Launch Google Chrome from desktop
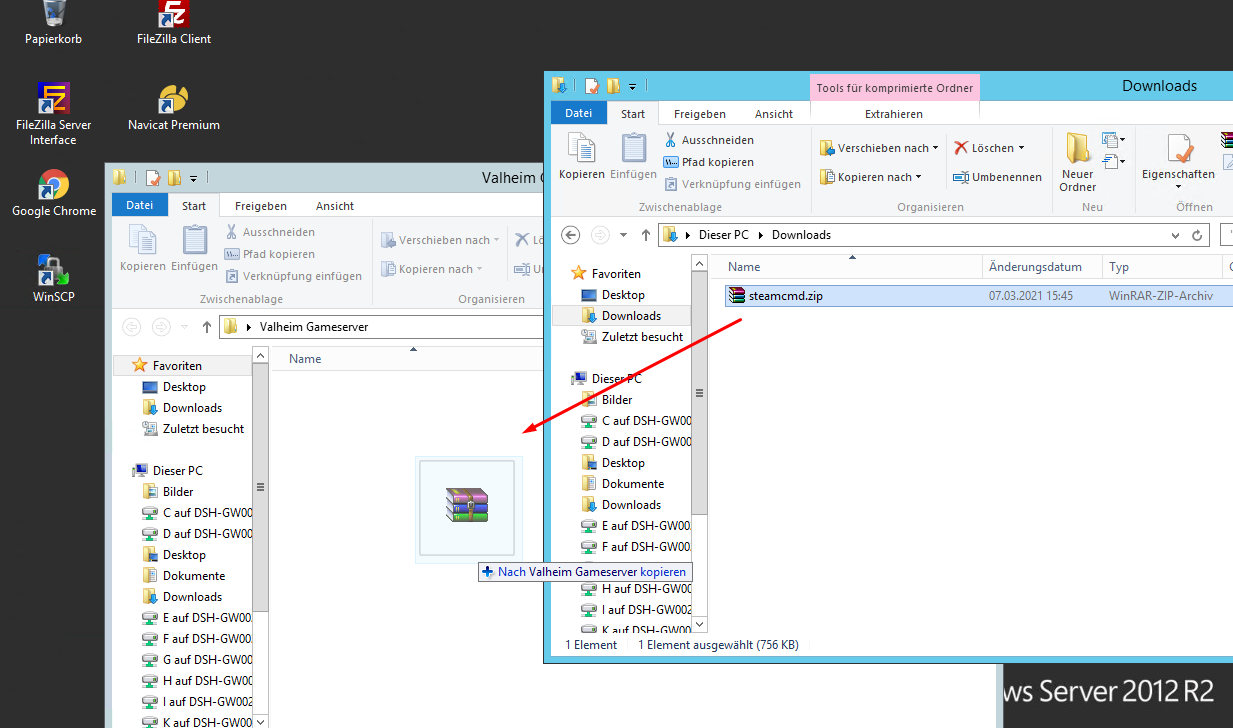Viewport: 1233px width, 728px height. pos(54,186)
